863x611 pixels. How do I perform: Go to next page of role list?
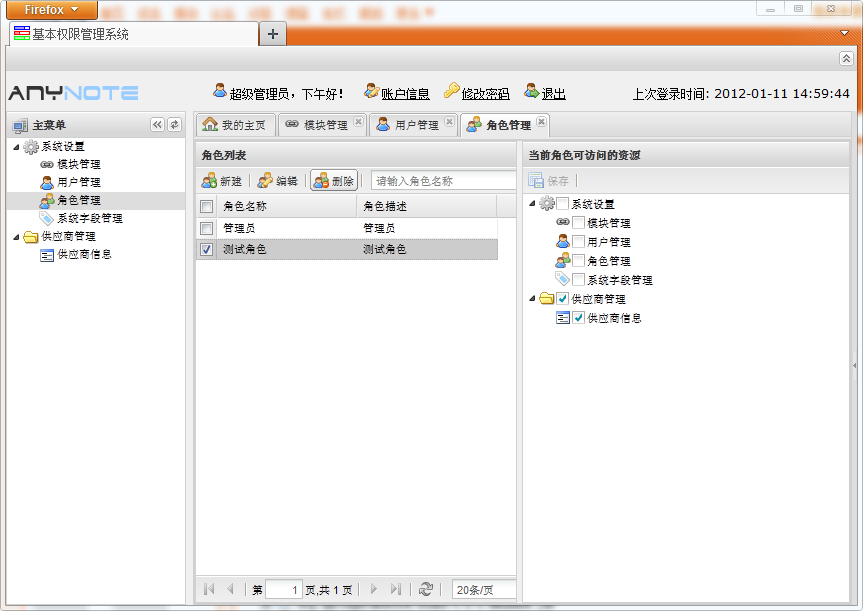click(x=374, y=589)
